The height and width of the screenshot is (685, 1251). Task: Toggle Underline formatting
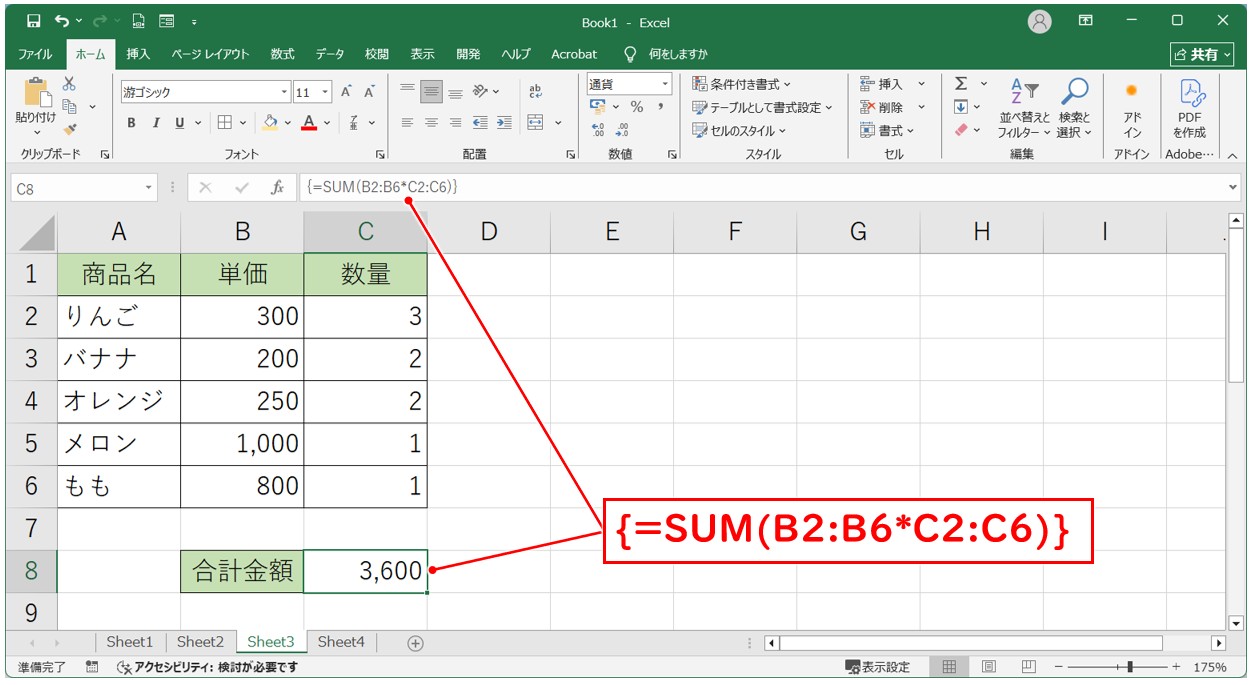point(180,123)
